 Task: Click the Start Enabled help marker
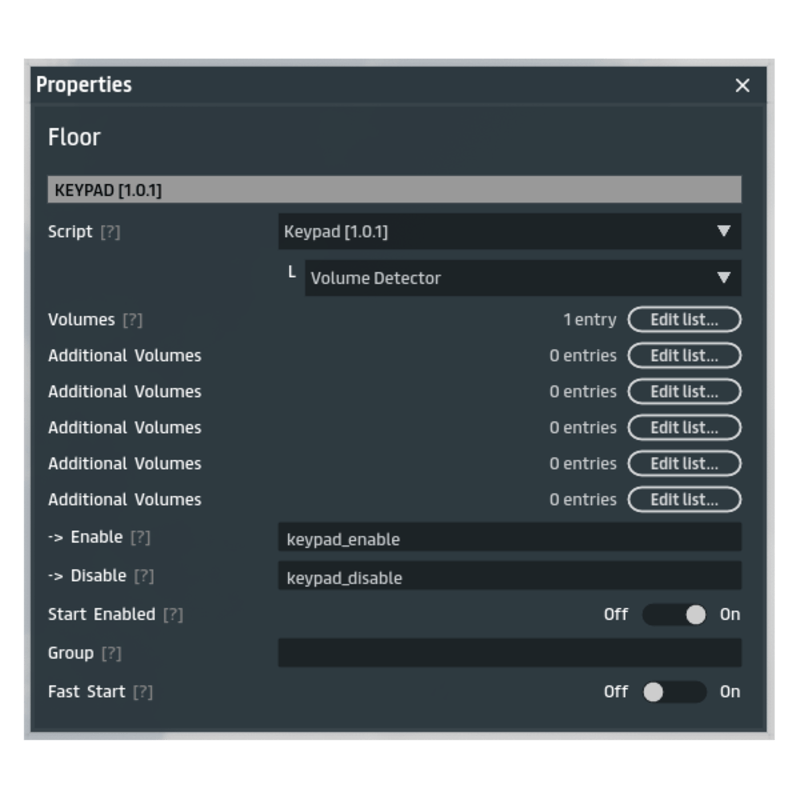173,615
